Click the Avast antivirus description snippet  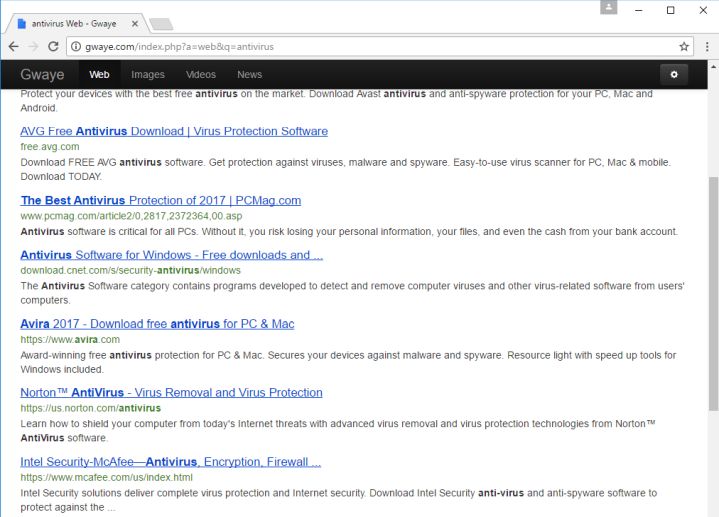337,101
